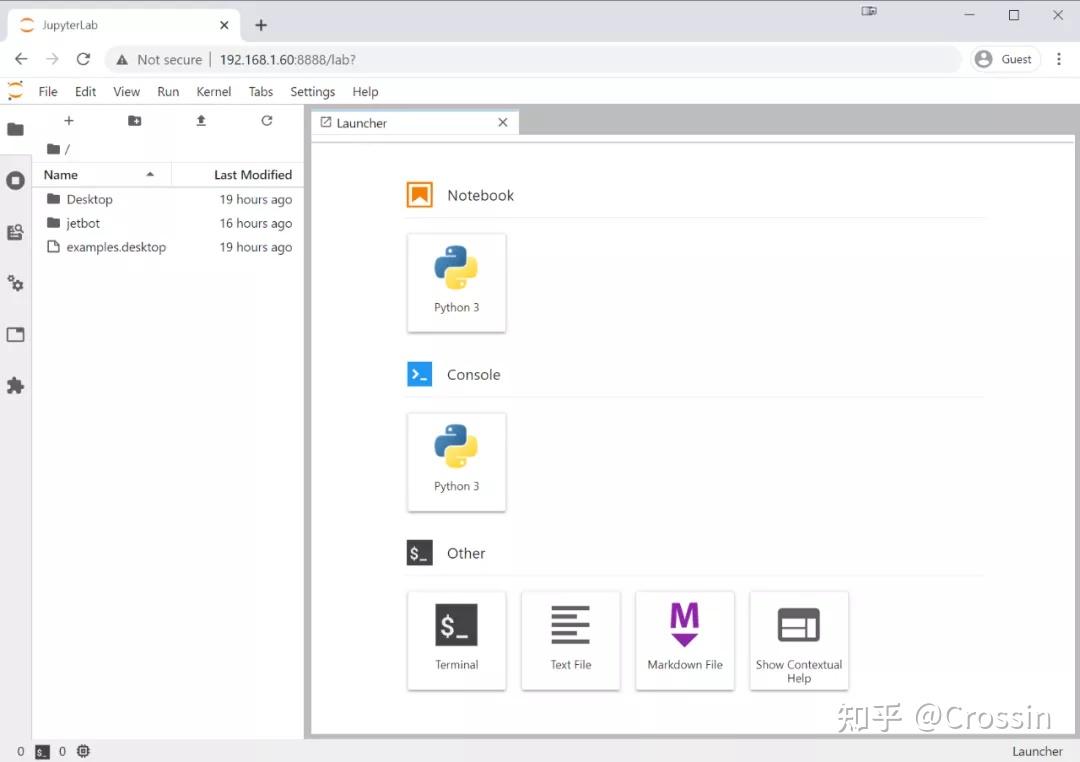Open the browser's three-dot menu

click(x=1059, y=59)
